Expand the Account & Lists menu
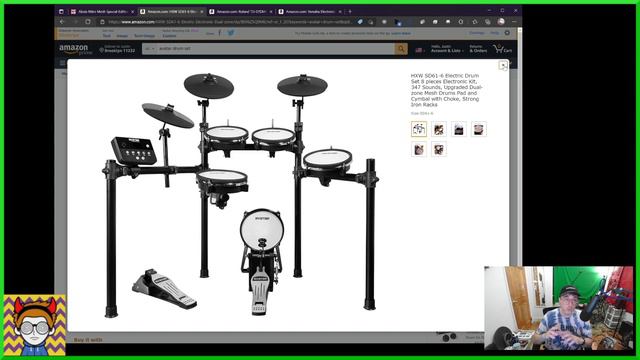 (447, 49)
